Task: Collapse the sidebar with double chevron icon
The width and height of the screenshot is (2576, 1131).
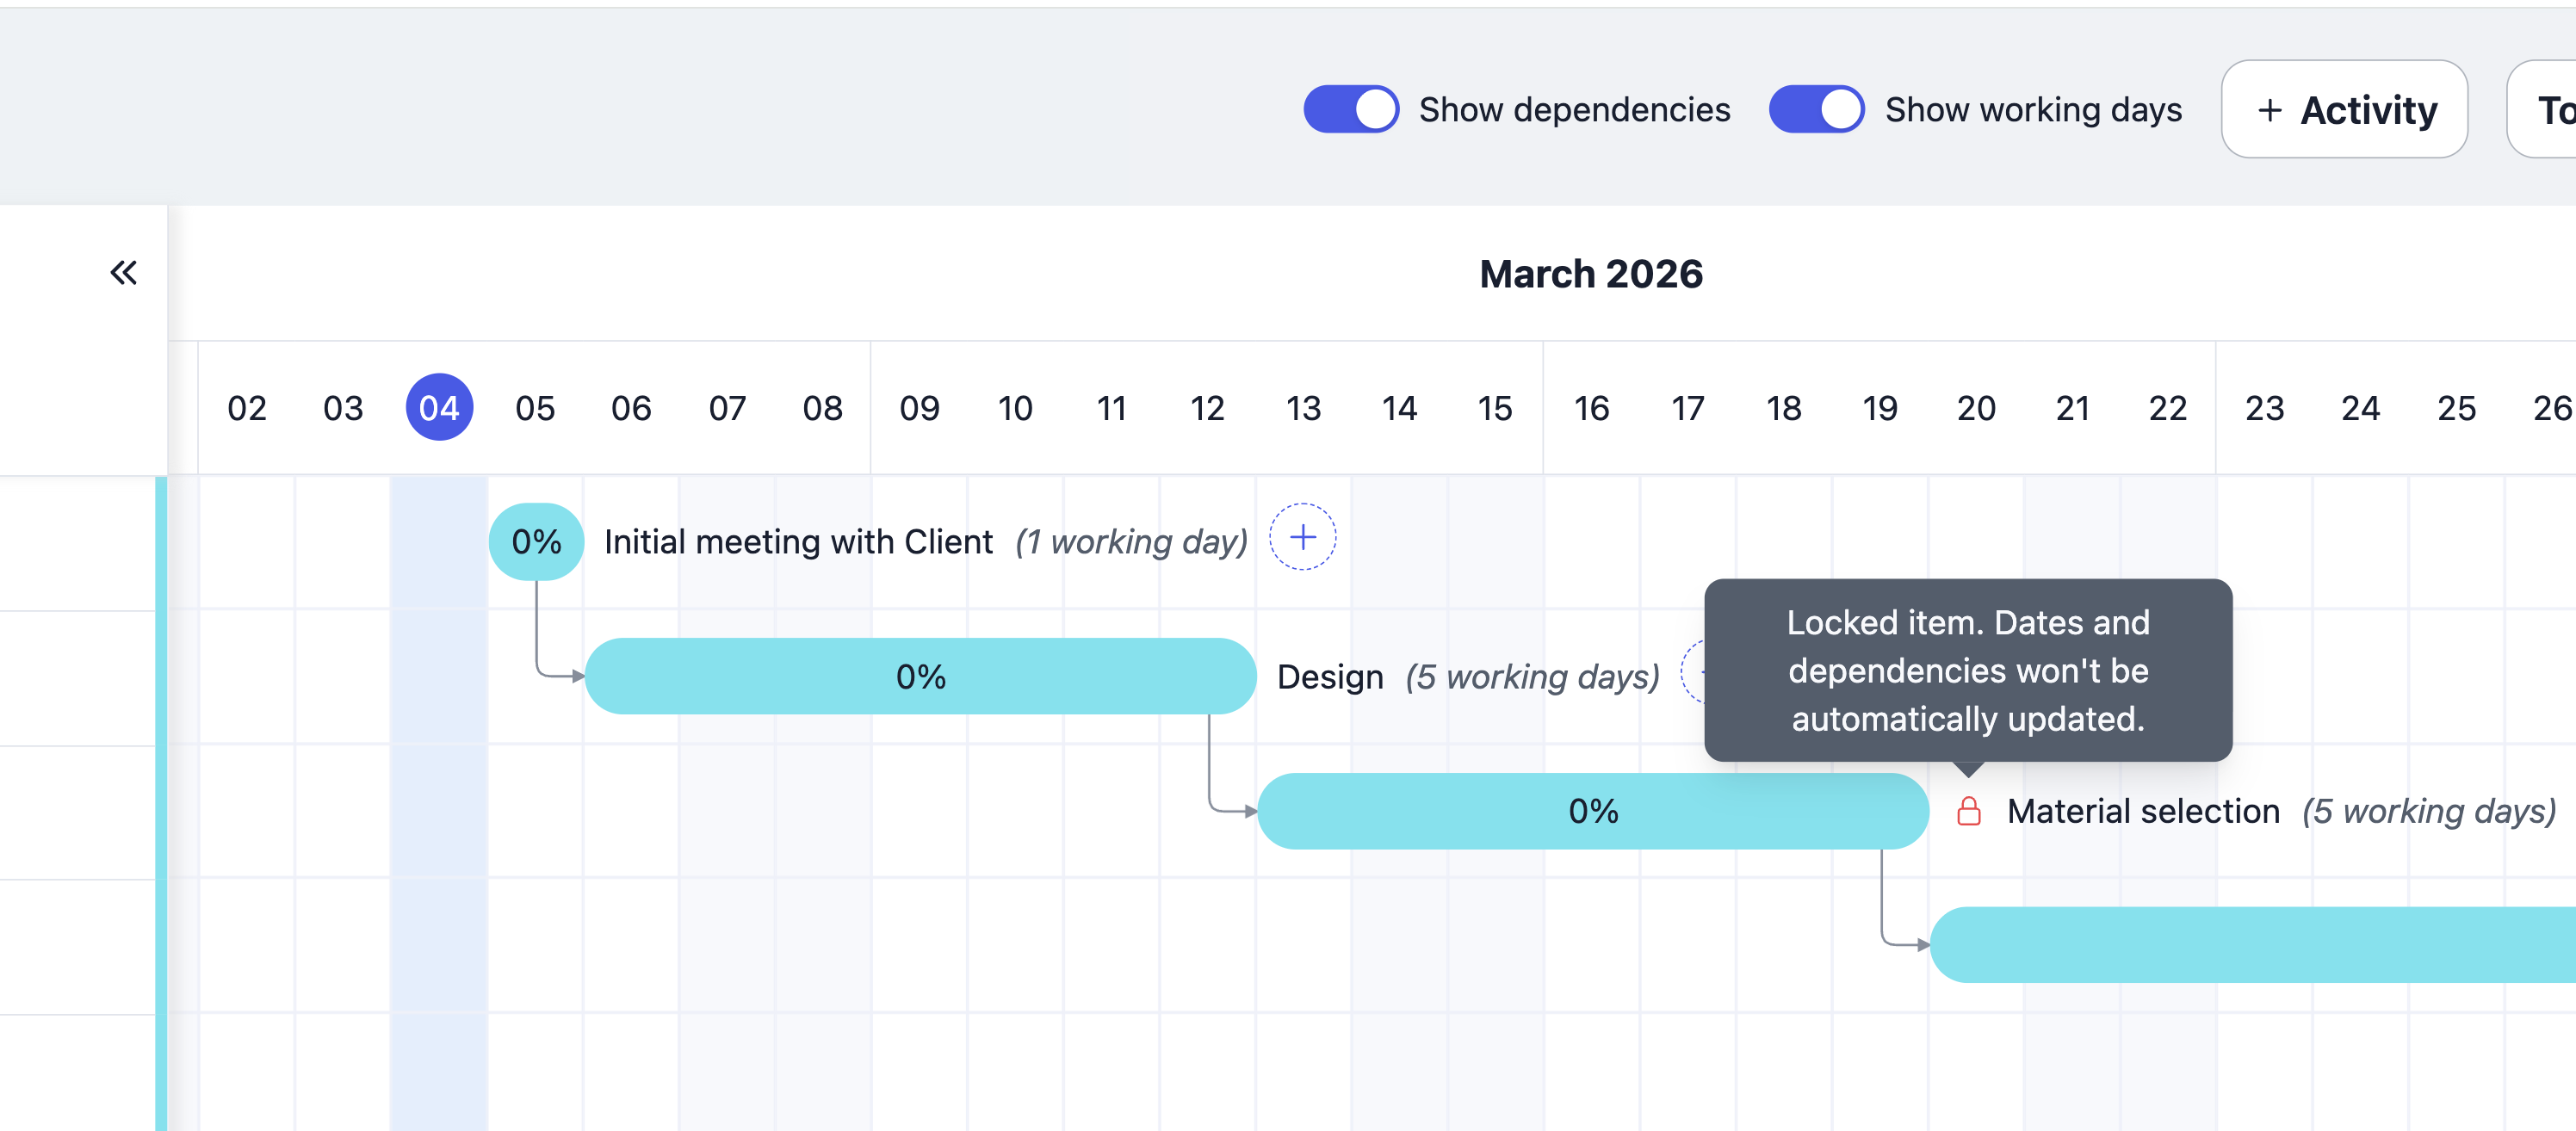Action: coord(123,272)
